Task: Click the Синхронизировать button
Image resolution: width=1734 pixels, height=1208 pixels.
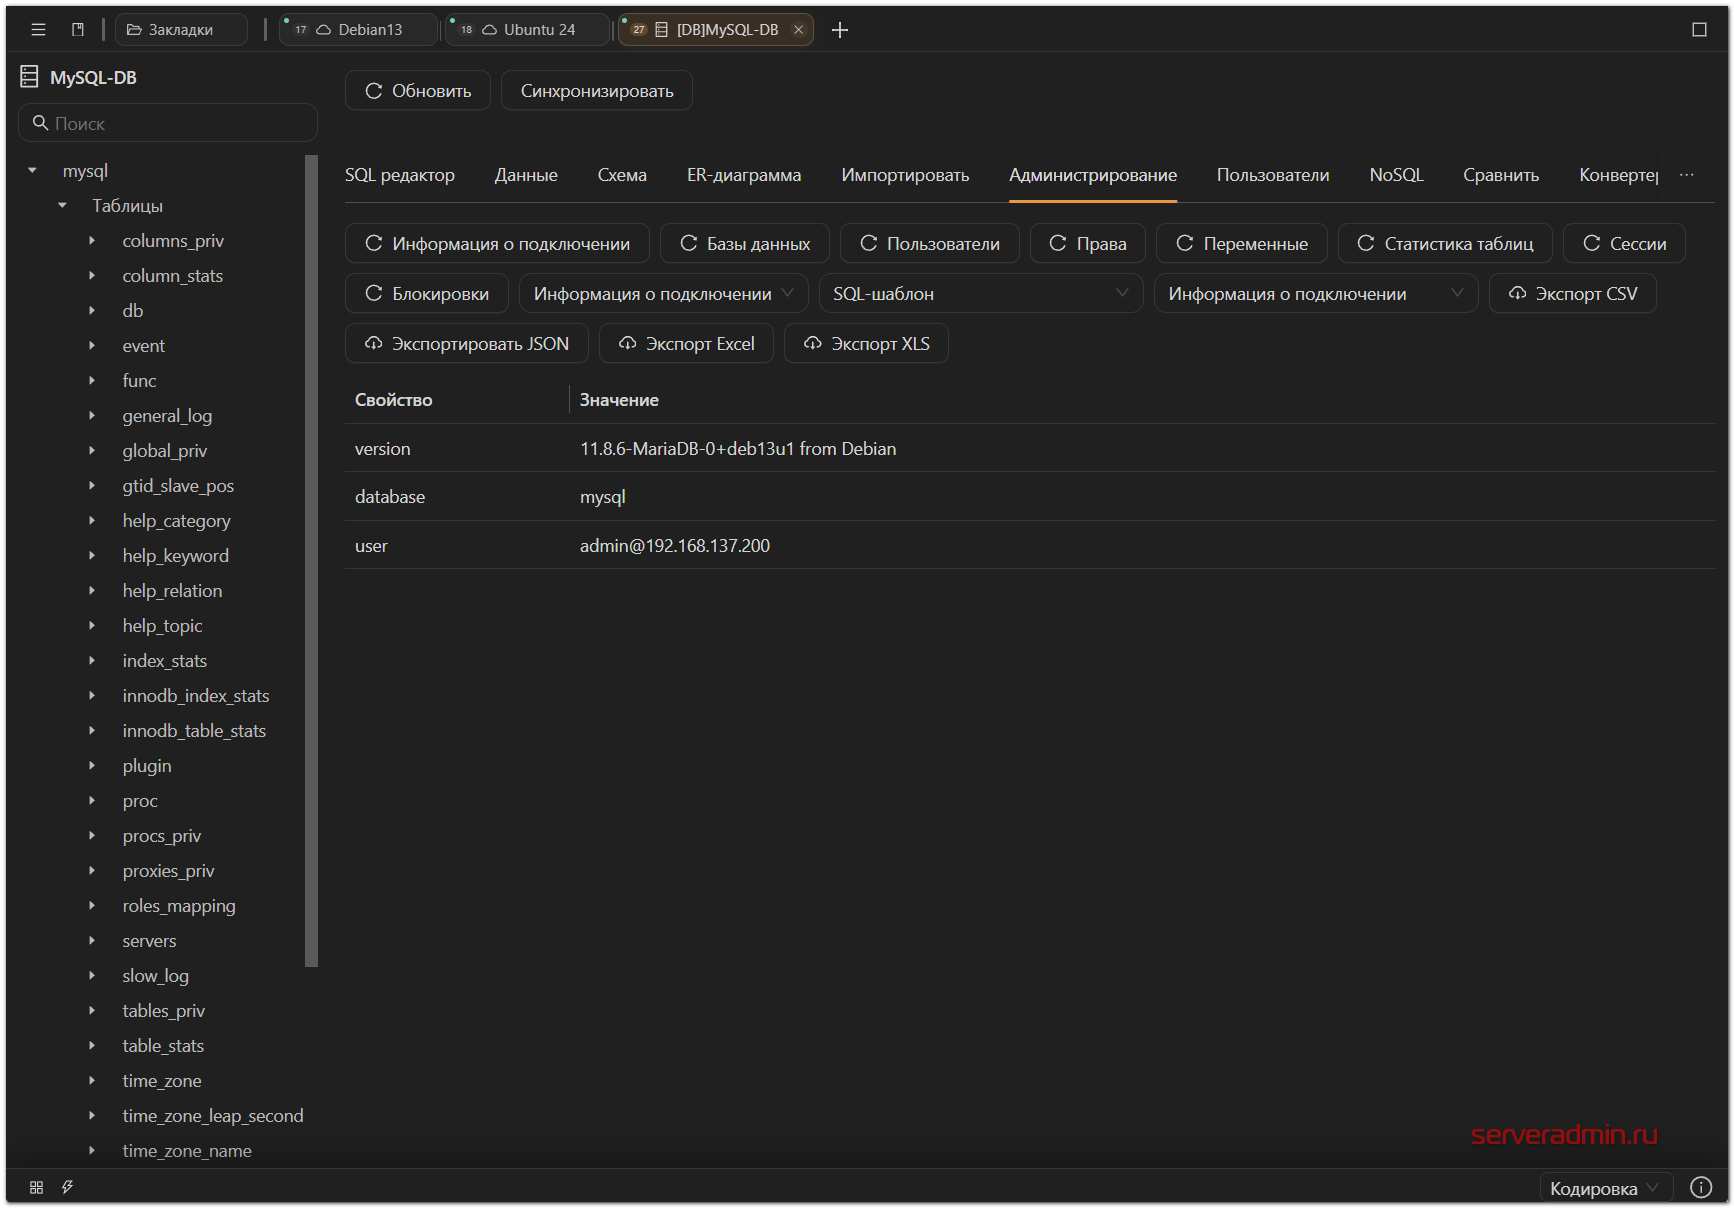Action: [597, 91]
